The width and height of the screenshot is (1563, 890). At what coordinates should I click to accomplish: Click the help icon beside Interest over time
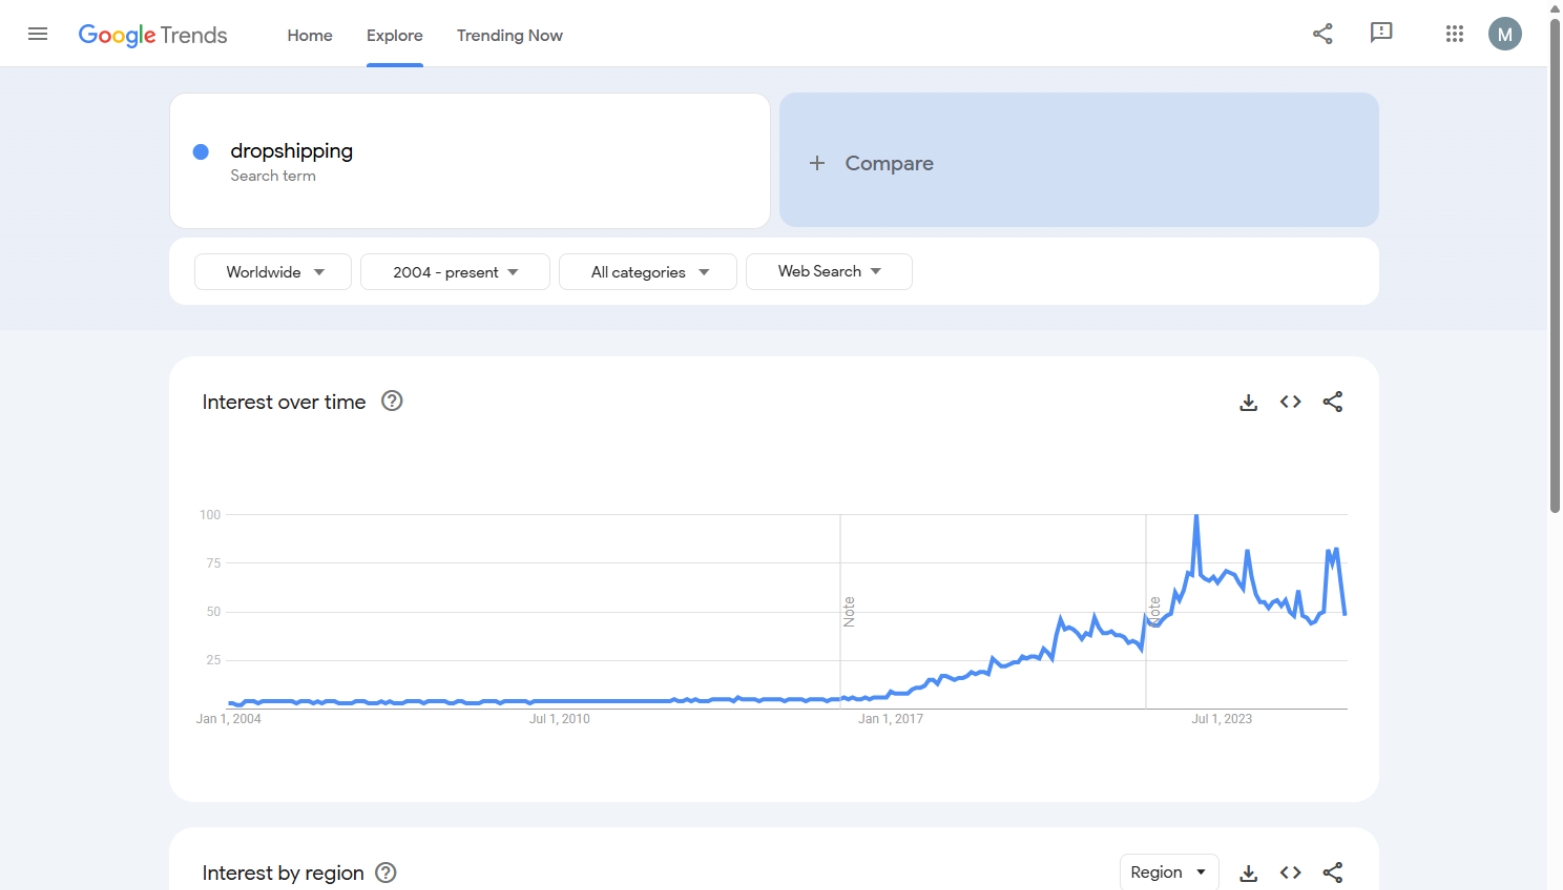(392, 401)
